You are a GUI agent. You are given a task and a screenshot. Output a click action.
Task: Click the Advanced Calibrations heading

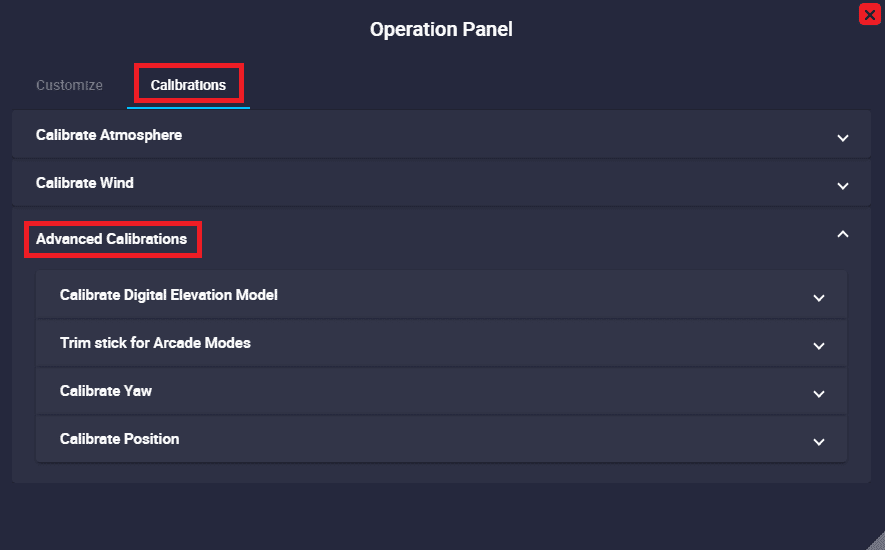[111, 239]
